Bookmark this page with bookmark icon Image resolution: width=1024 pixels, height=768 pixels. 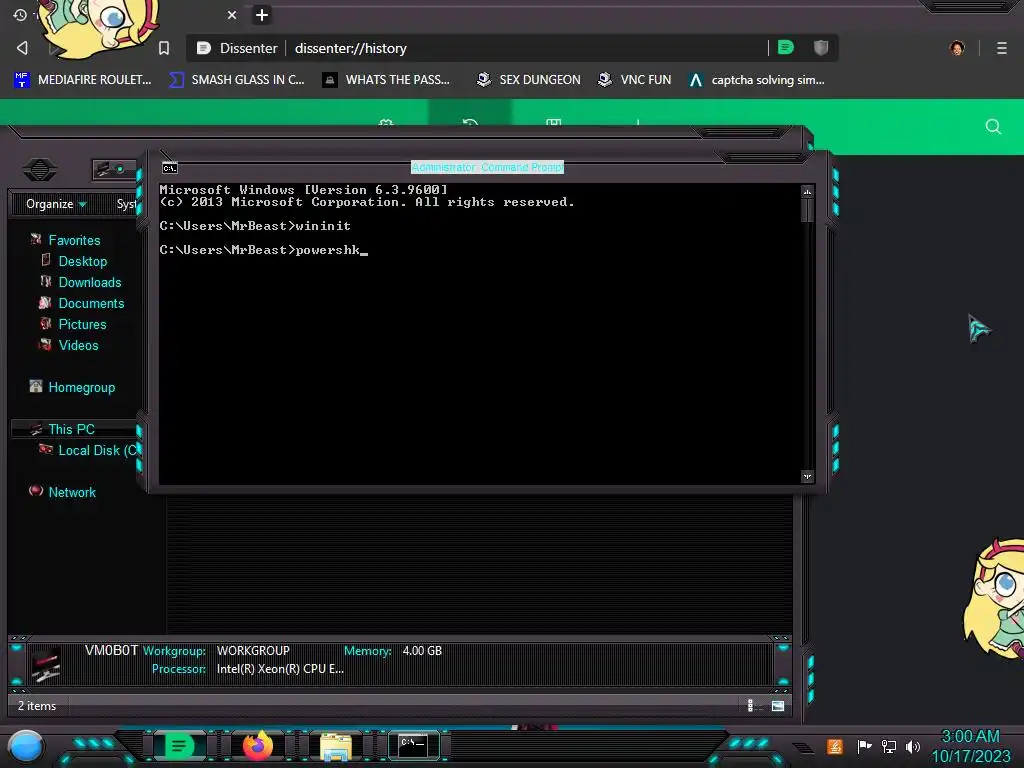[x=164, y=48]
